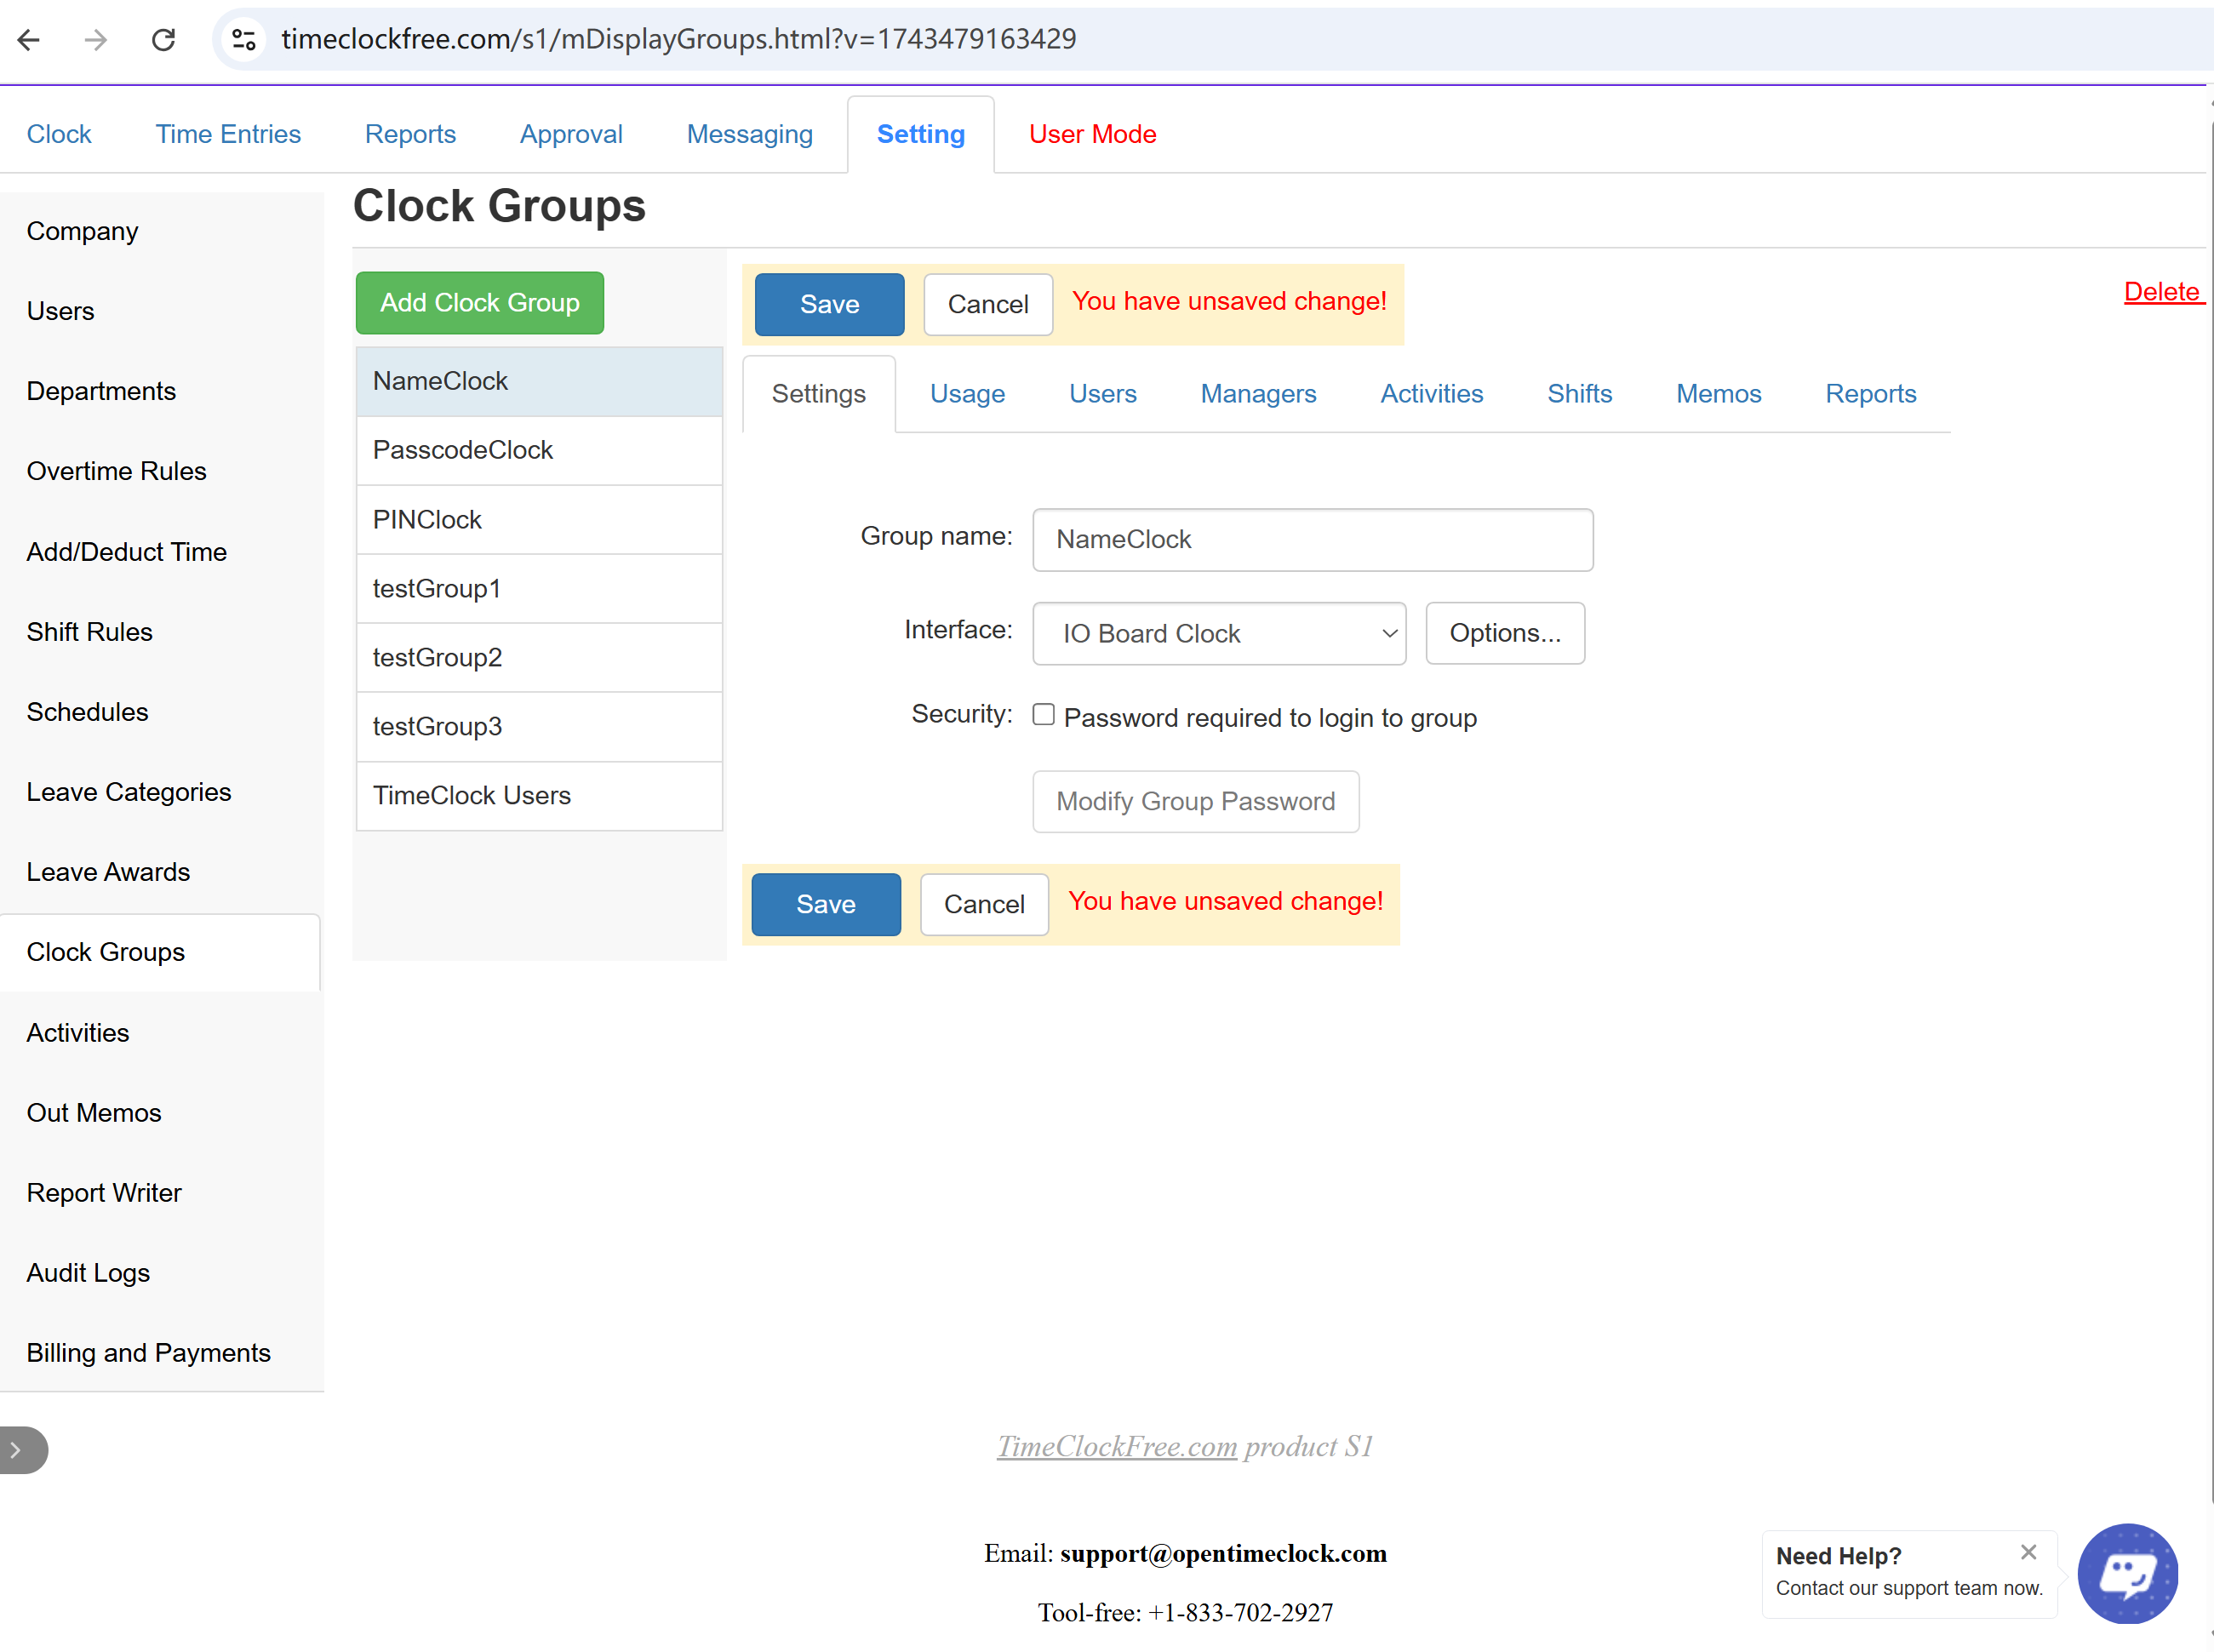The image size is (2214, 1652).
Task: Click the bottom Cancel button
Action: point(984,904)
